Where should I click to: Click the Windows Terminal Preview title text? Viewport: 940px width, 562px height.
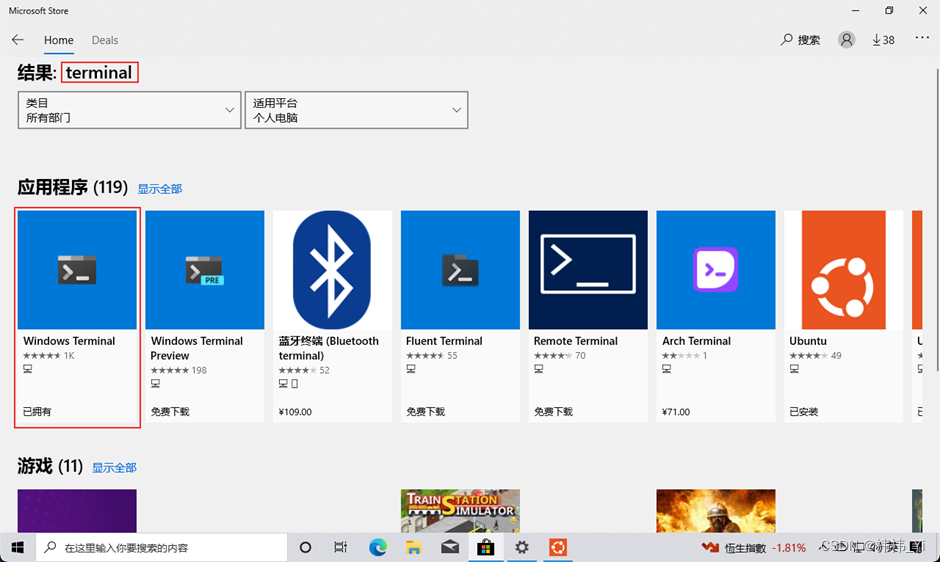[197, 348]
